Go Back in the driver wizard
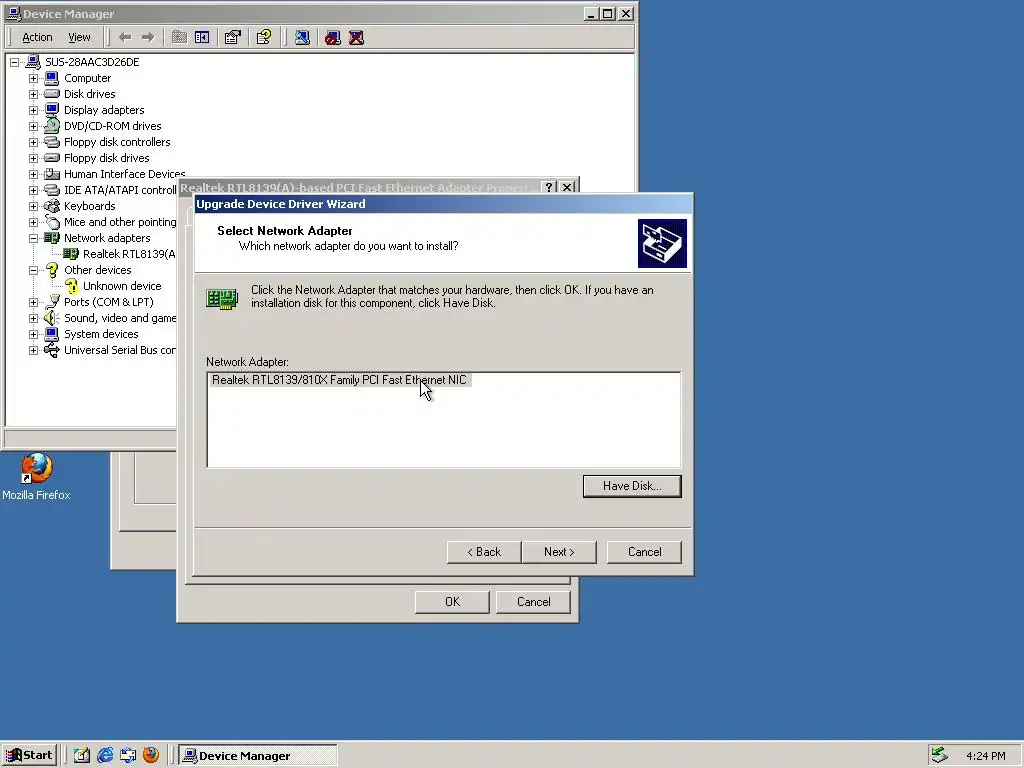The width and height of the screenshot is (1024, 768). point(484,552)
